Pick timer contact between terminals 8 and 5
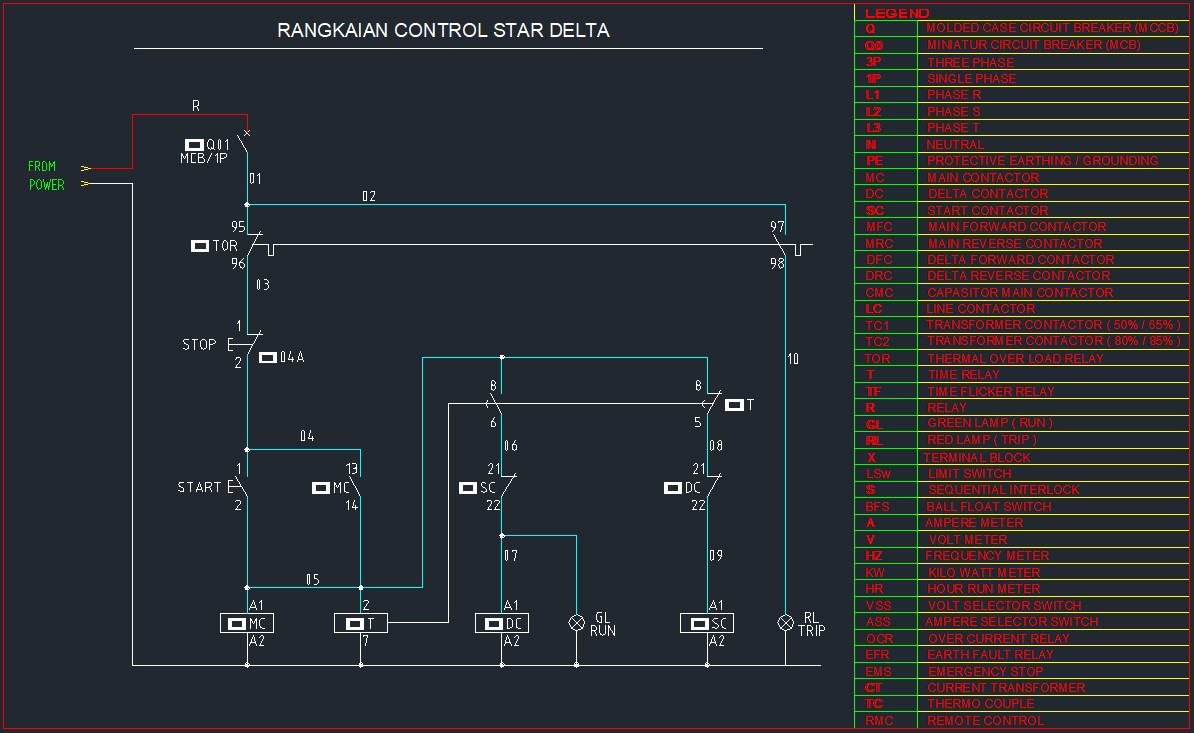1194x733 pixels. (710, 404)
